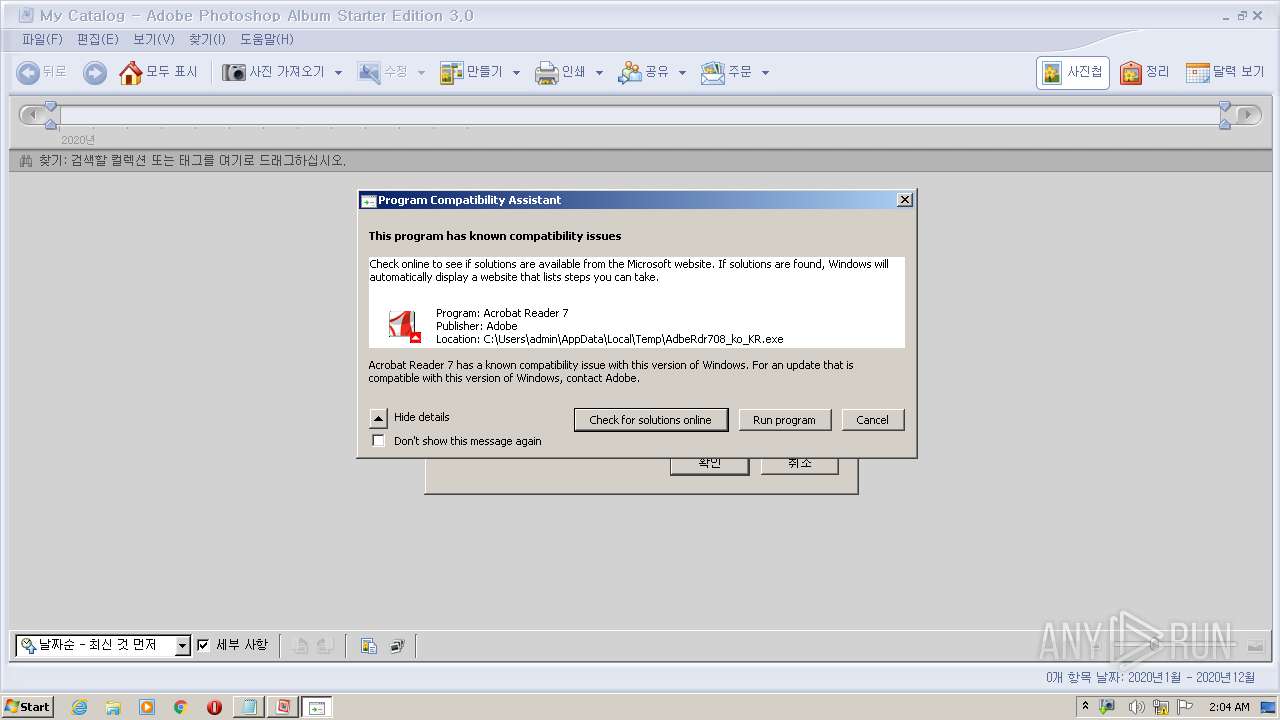Click the rotate right icon in bottom bar

(324, 646)
